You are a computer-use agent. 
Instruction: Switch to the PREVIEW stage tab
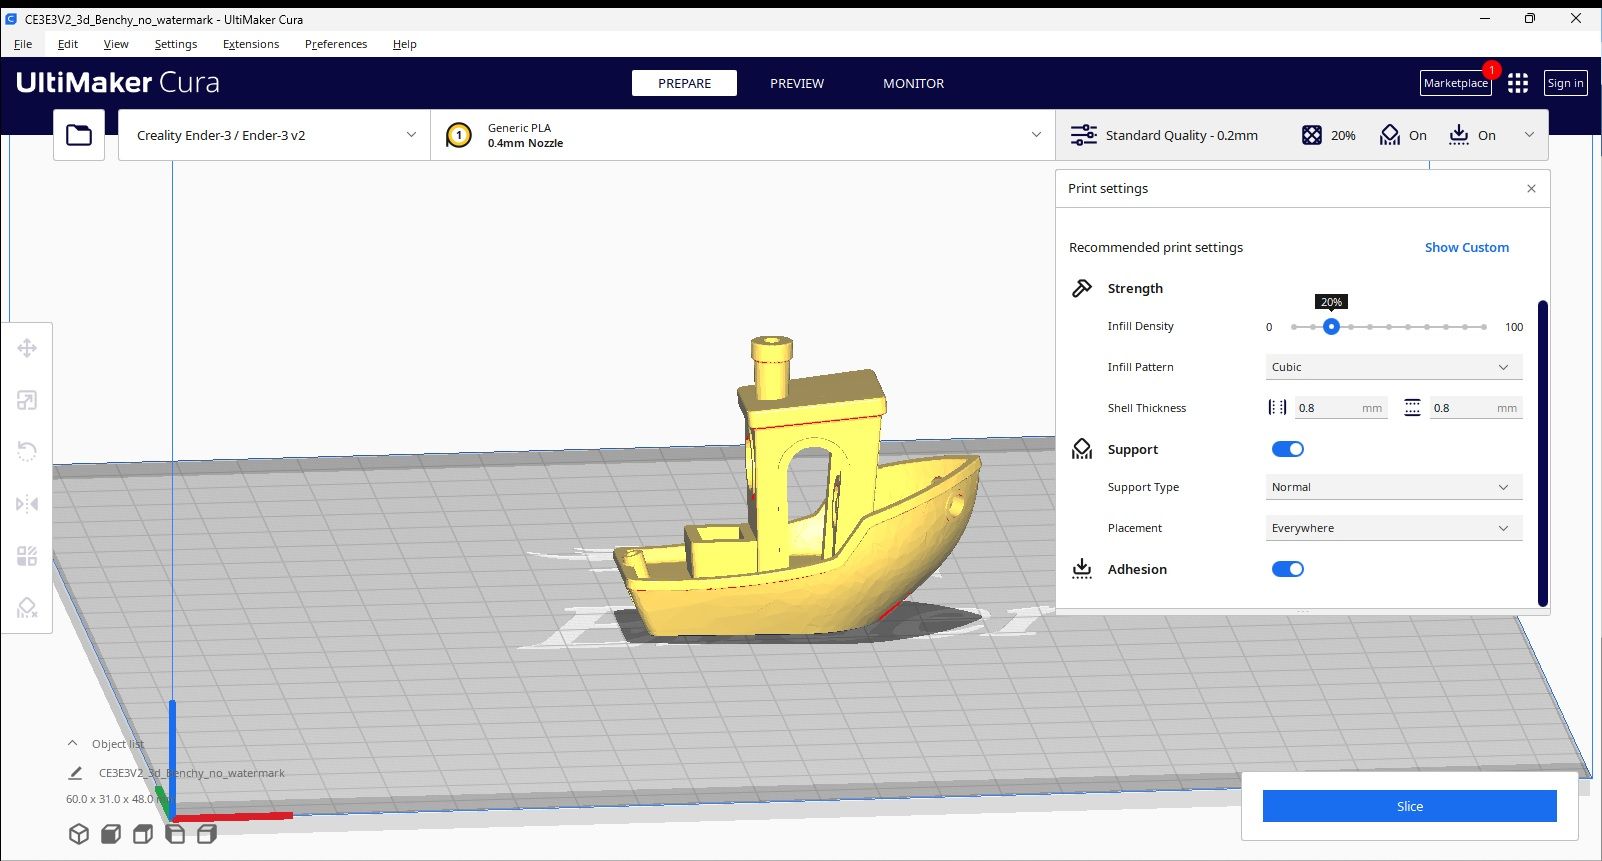797,83
